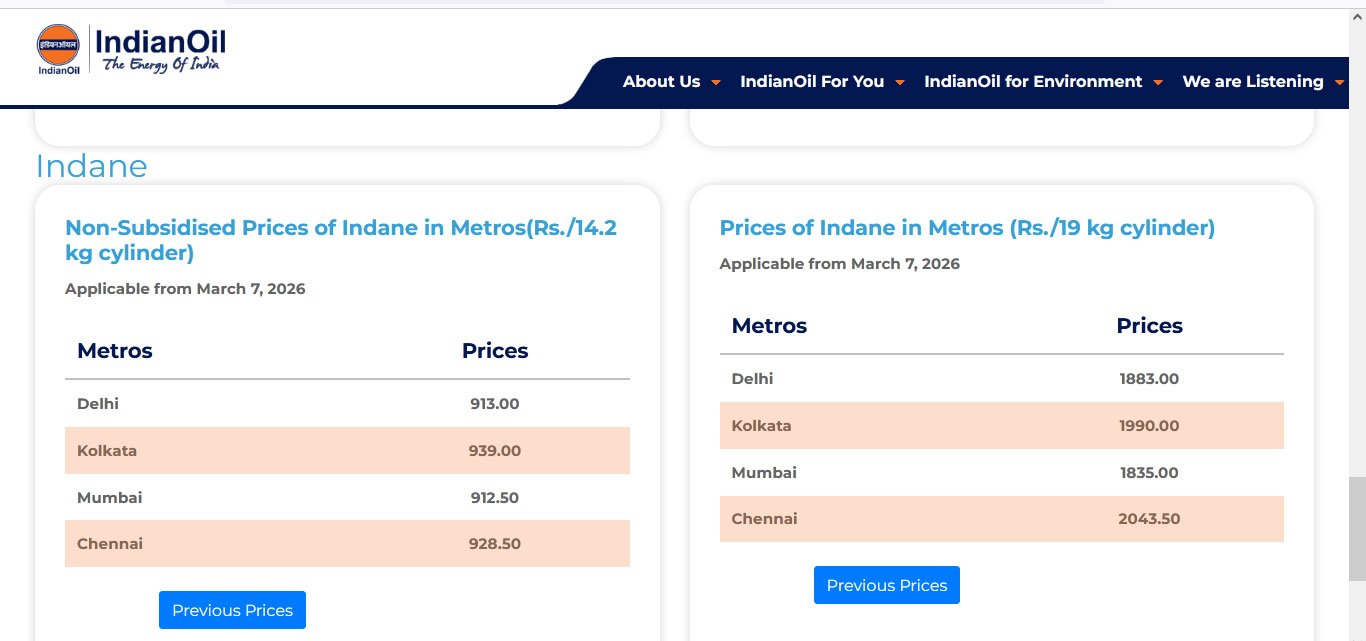Screen dimensions: 1366x641
Task: Open IndianOil for Environment menu
Action: (1033, 82)
